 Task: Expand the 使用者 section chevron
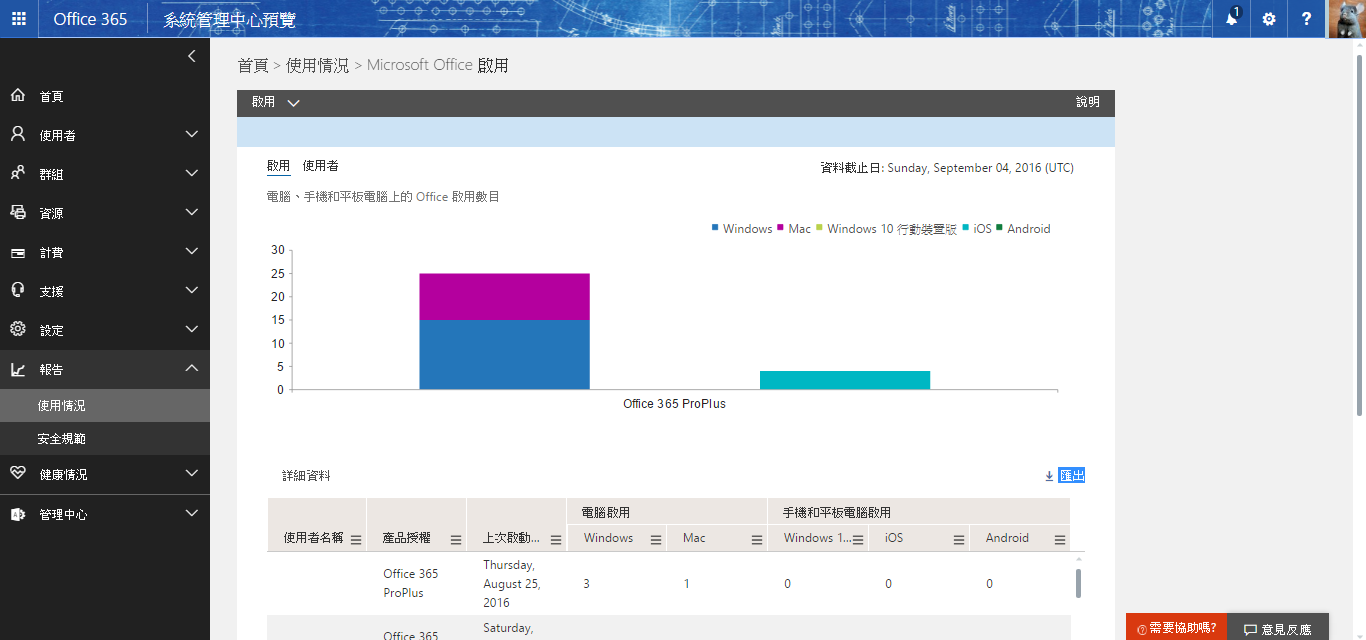192,135
